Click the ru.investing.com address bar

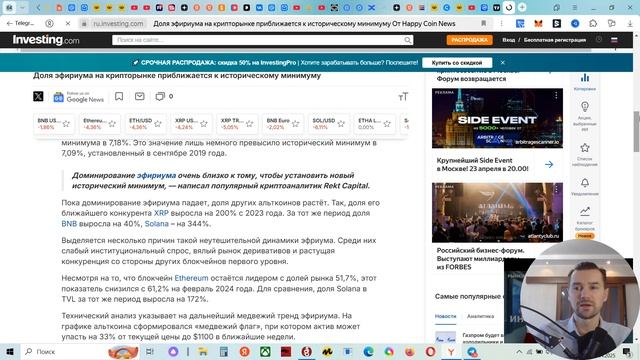[x=118, y=24]
